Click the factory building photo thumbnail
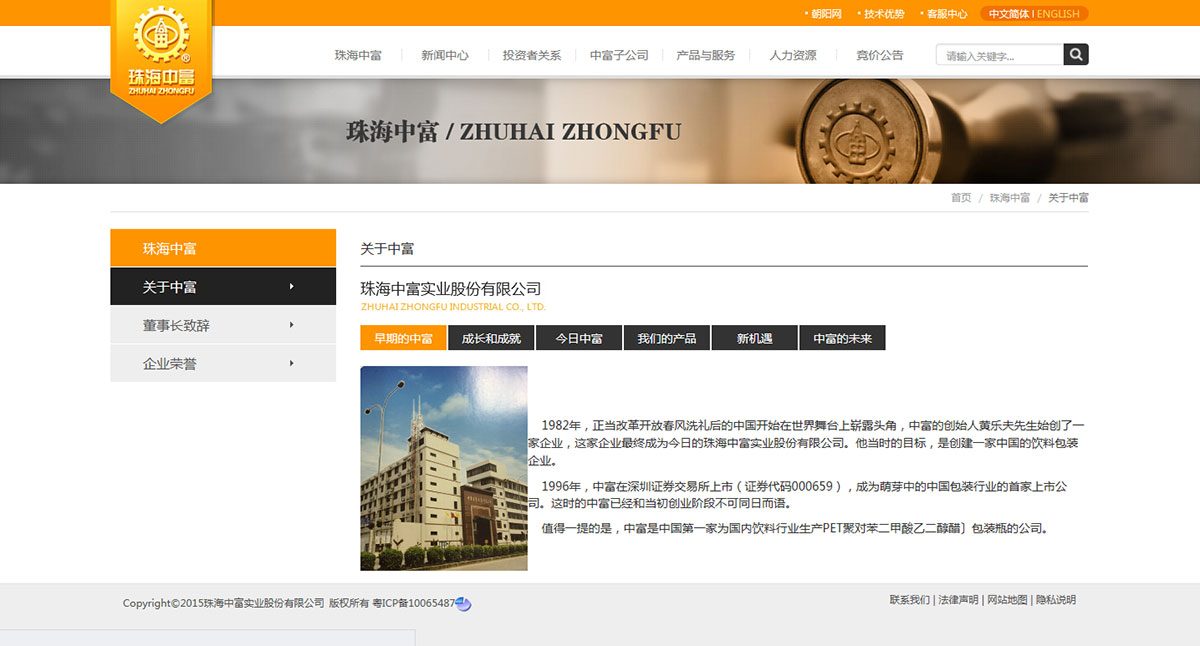1200x646 pixels. 443,467
